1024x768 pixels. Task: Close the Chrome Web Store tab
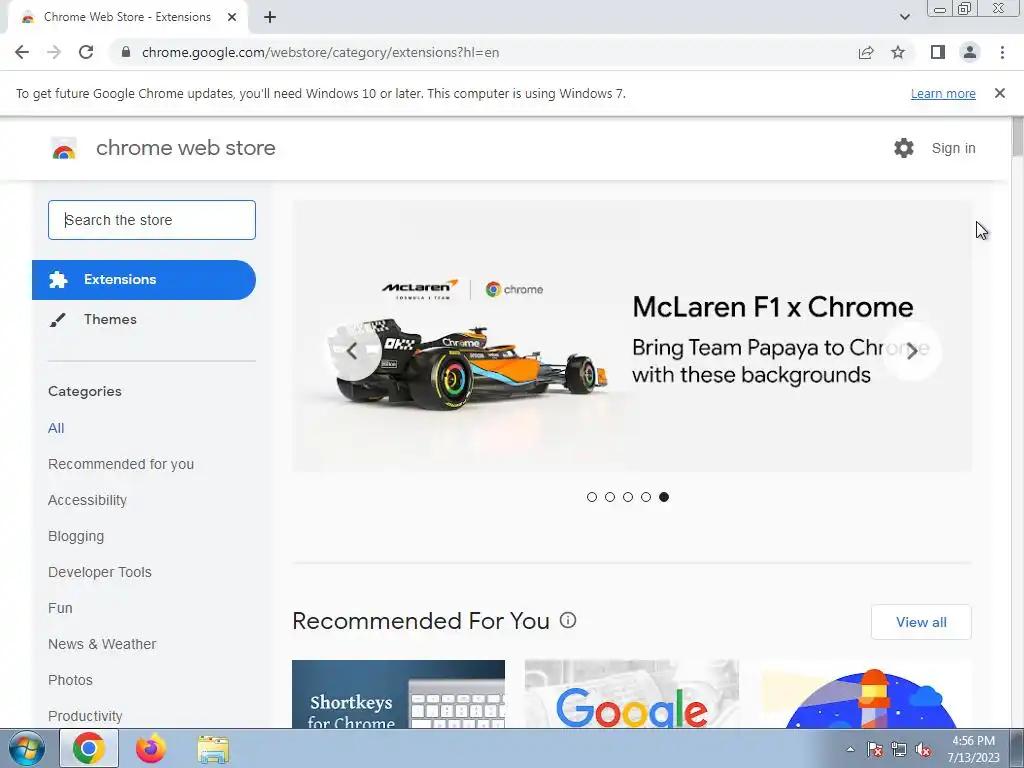pyautogui.click(x=232, y=17)
